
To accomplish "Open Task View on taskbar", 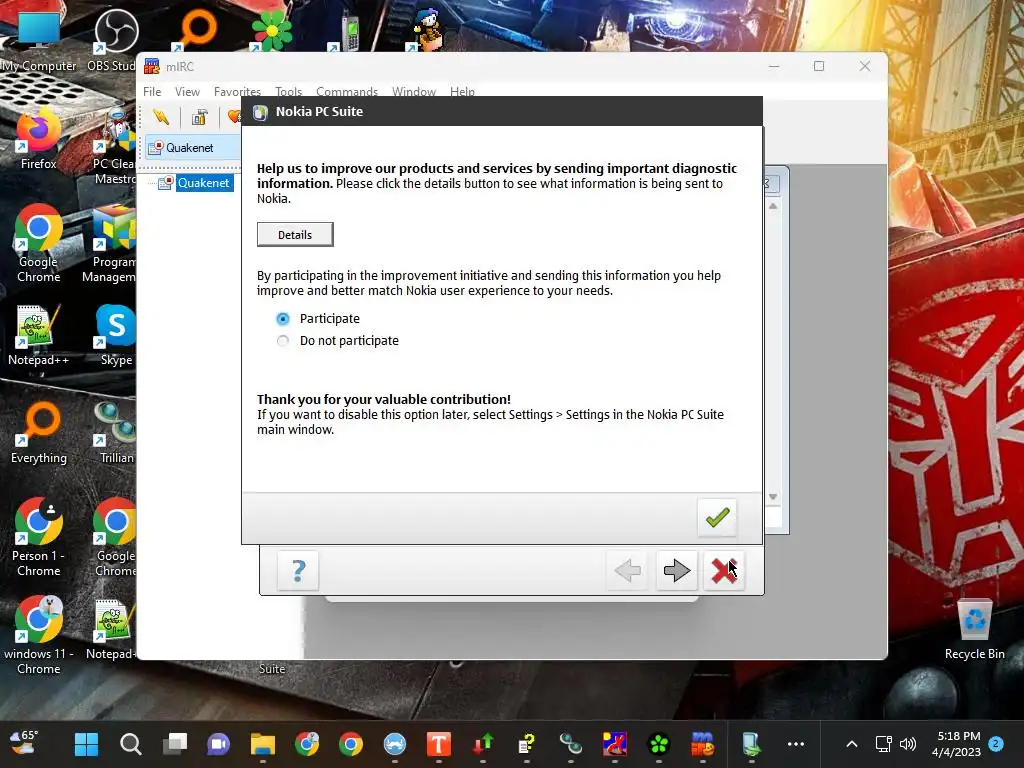I will pyautogui.click(x=174, y=744).
